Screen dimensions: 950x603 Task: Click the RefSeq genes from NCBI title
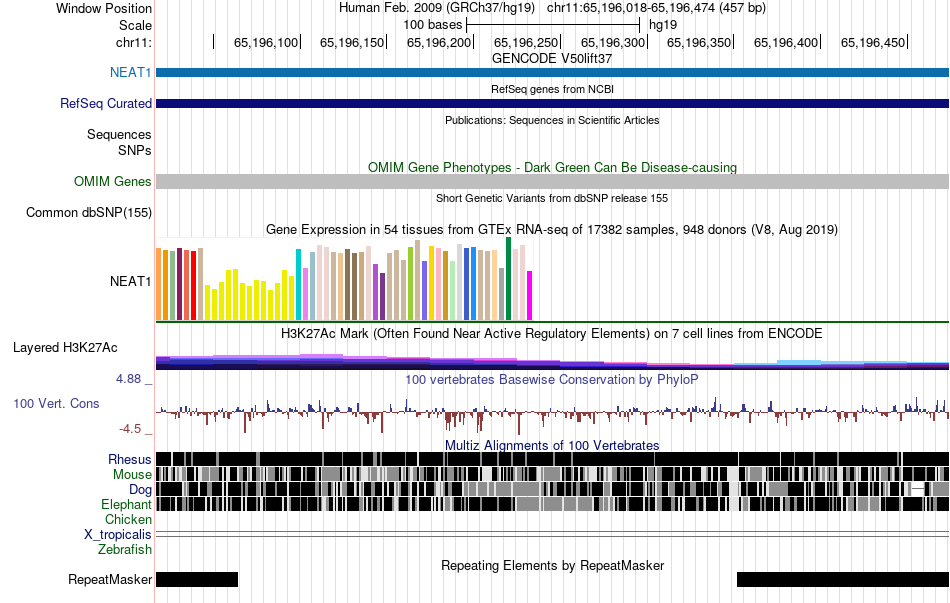(552, 90)
